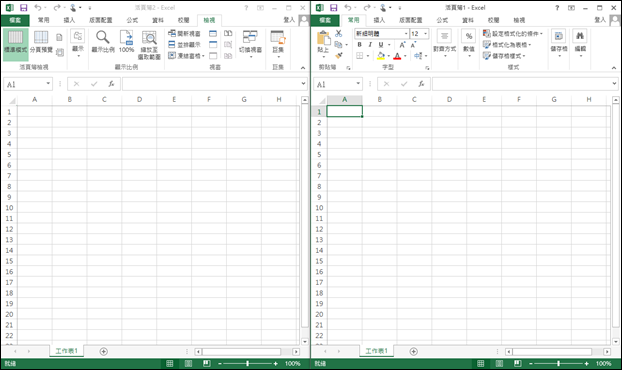Expand the formula bar in 活頁簿1
This screenshot has width=622, height=370.
coord(614,84)
